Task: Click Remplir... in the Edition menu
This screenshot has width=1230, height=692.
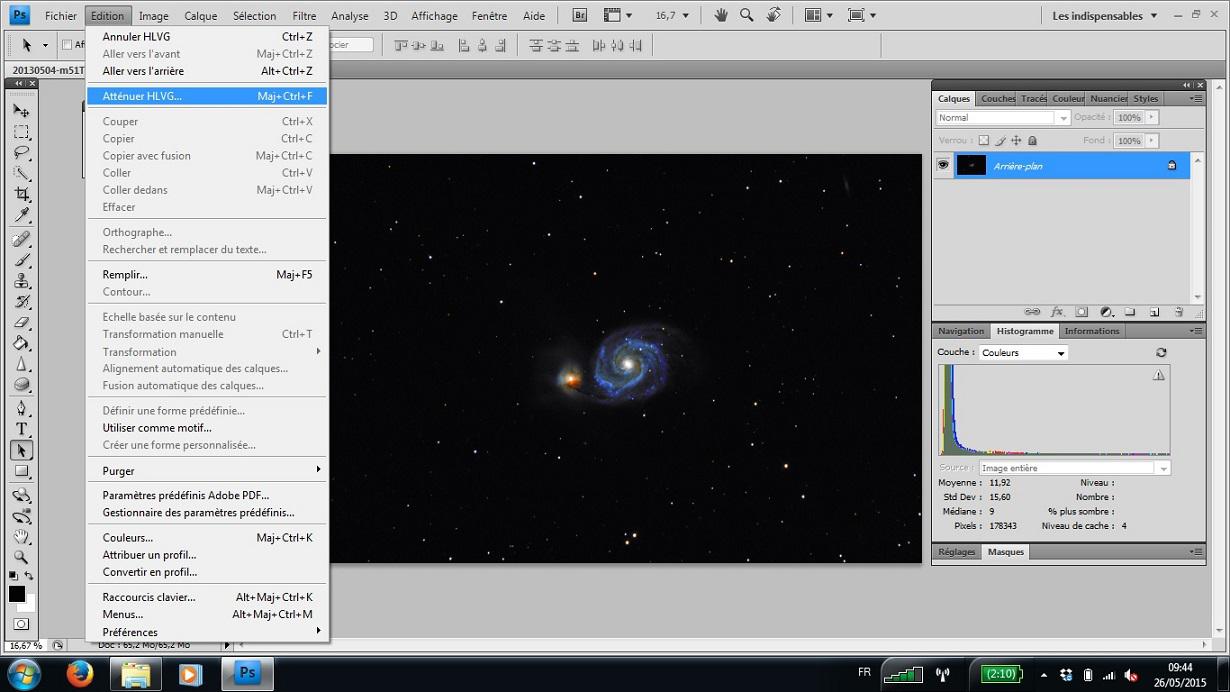Action: pyautogui.click(x=125, y=274)
